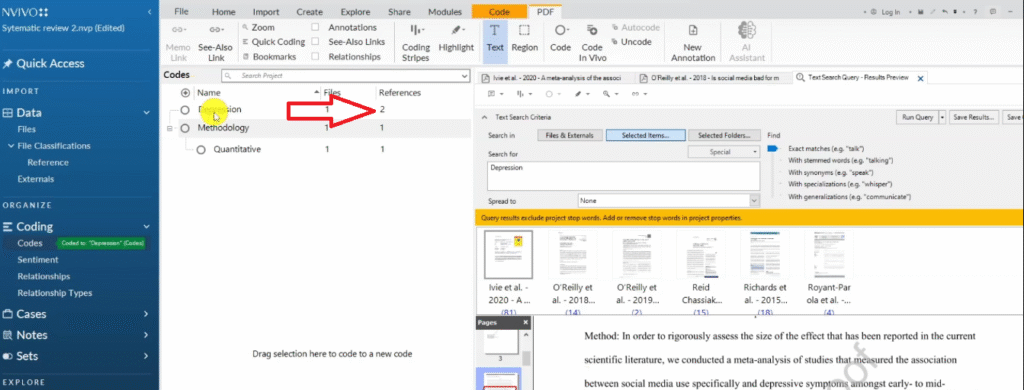The width and height of the screenshot is (1024, 390).
Task: Click the Run Query button
Action: [x=917, y=118]
